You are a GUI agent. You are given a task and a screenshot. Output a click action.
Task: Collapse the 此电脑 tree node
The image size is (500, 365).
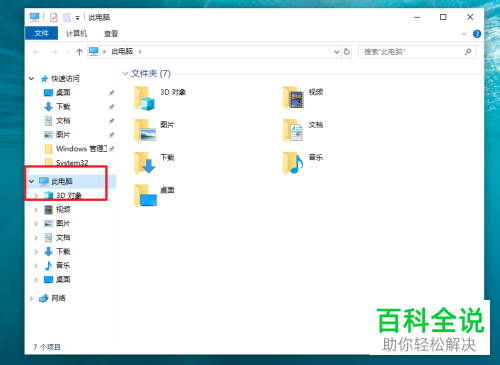tap(31, 181)
